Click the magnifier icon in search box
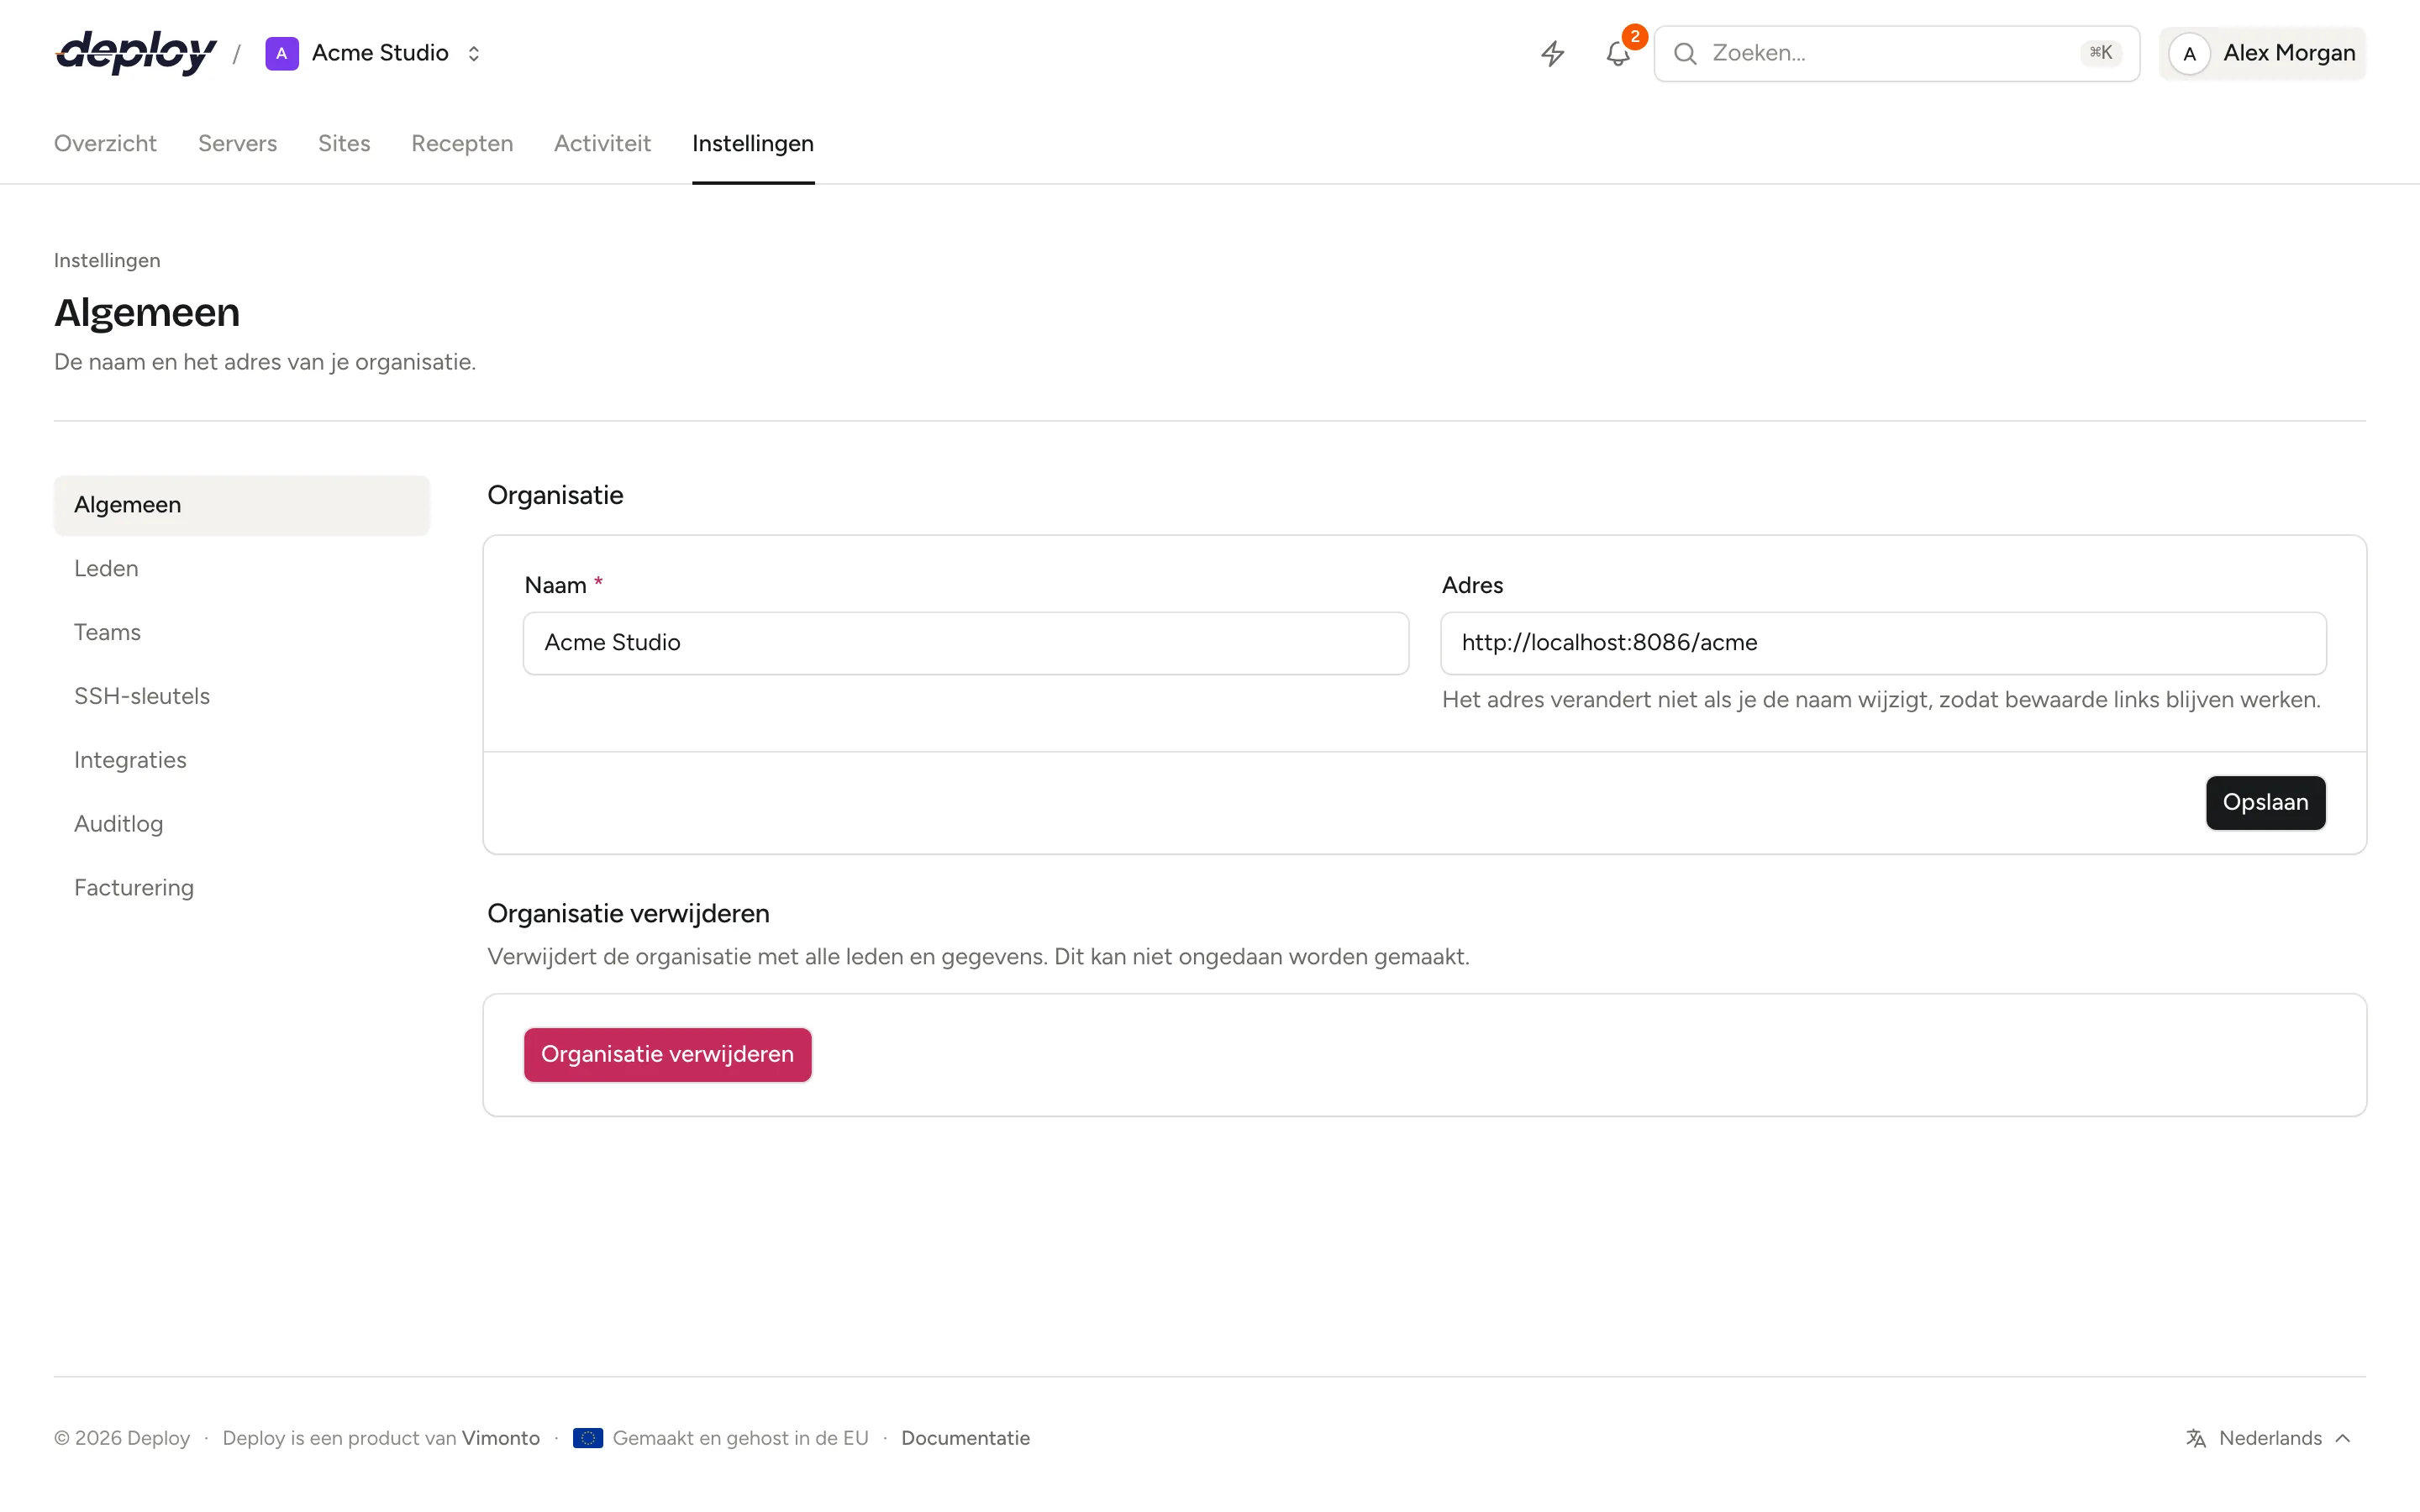Image resolution: width=2420 pixels, height=1512 pixels. click(1685, 53)
